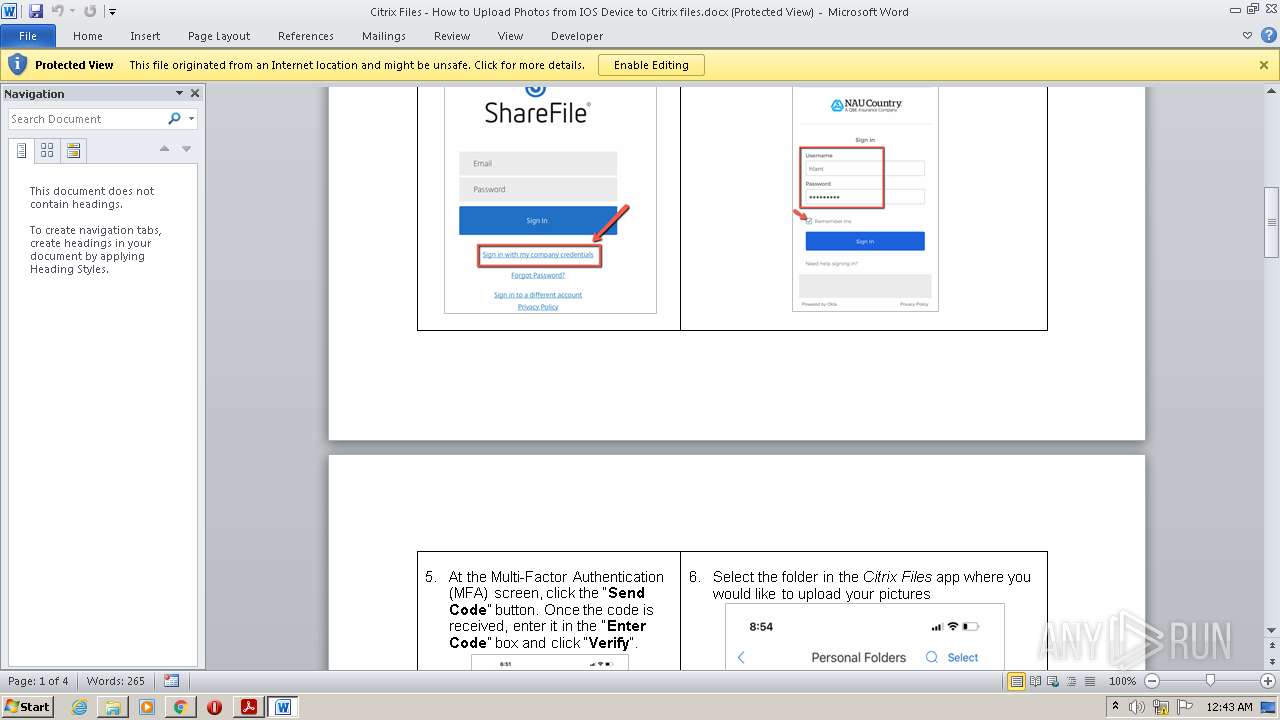Switch to the Insert ribbon tab
The height and width of the screenshot is (720, 1280).
point(145,36)
